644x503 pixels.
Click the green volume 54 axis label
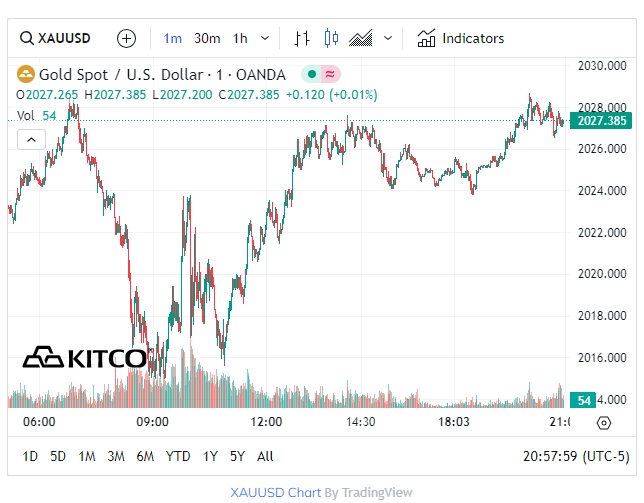tap(582, 400)
